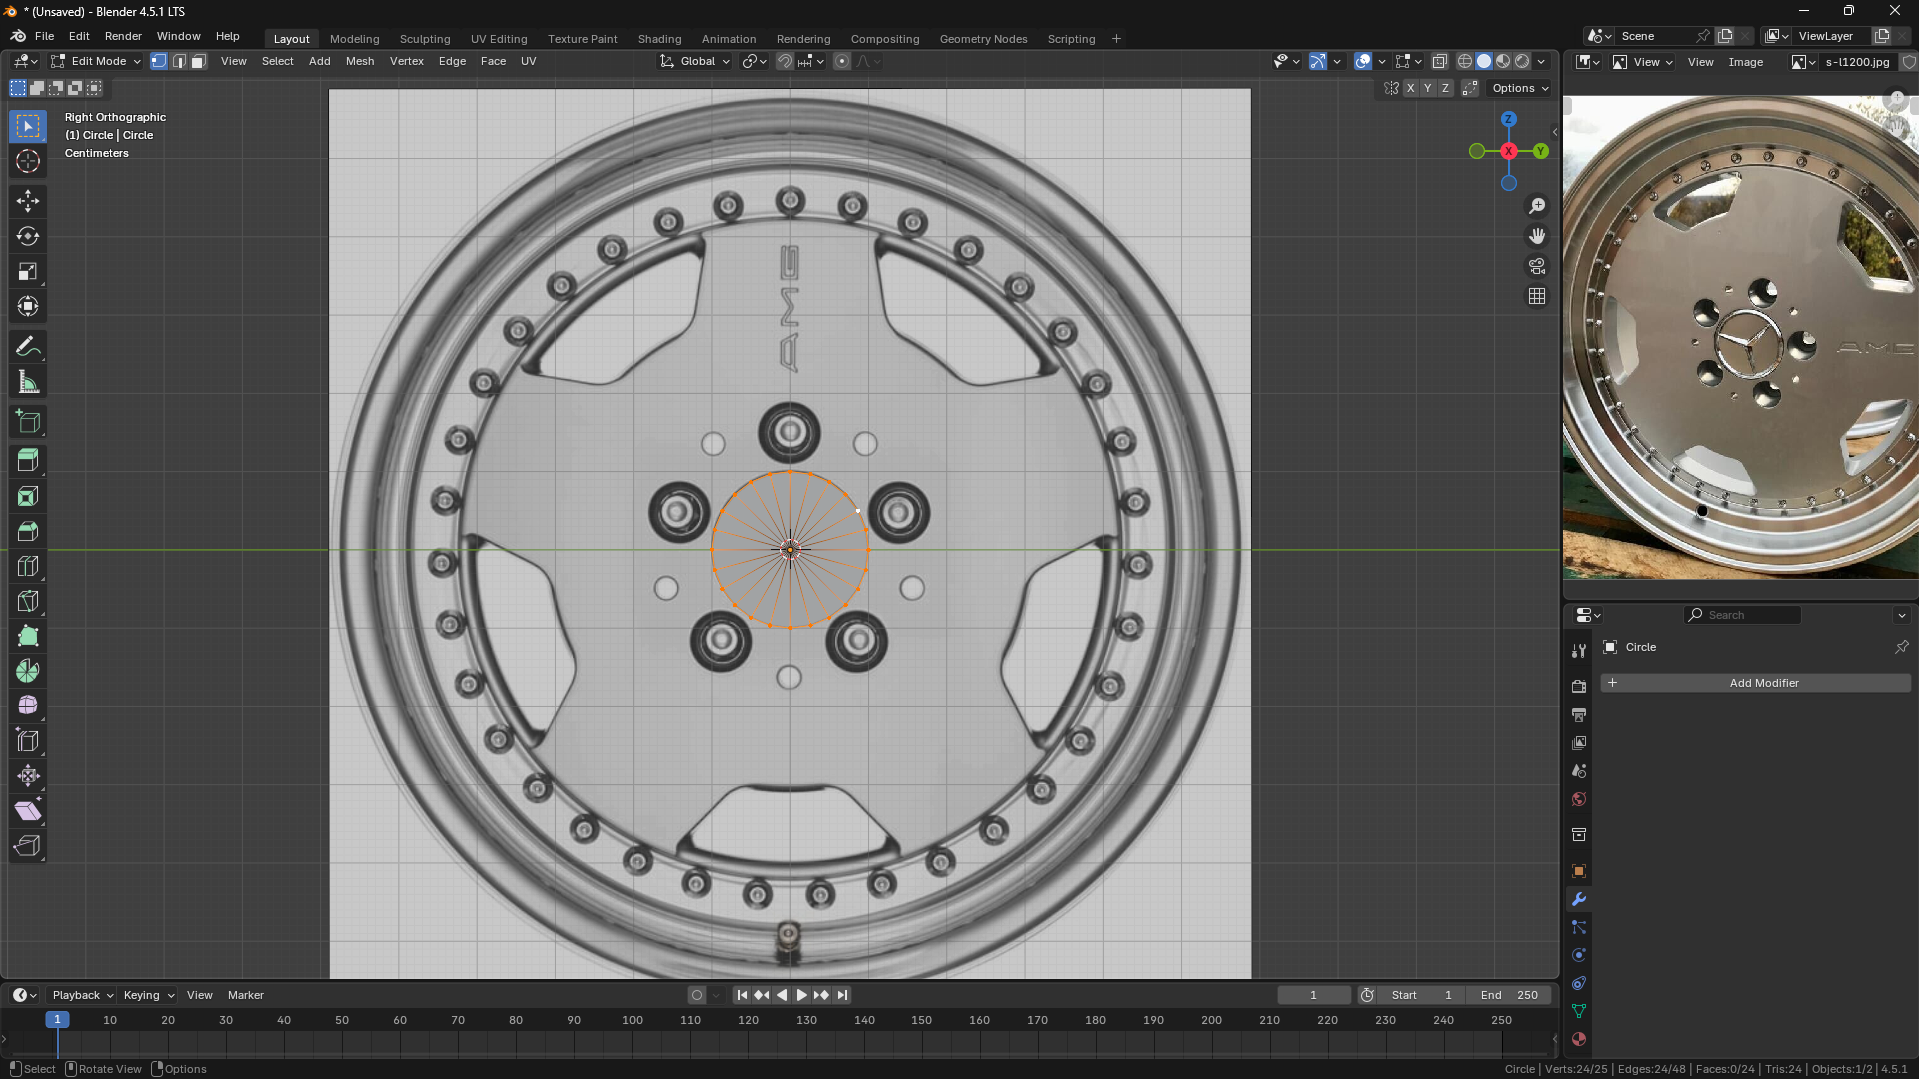Image resolution: width=1919 pixels, height=1079 pixels.
Task: Select the Smooth vertices tool
Action: click(x=28, y=706)
